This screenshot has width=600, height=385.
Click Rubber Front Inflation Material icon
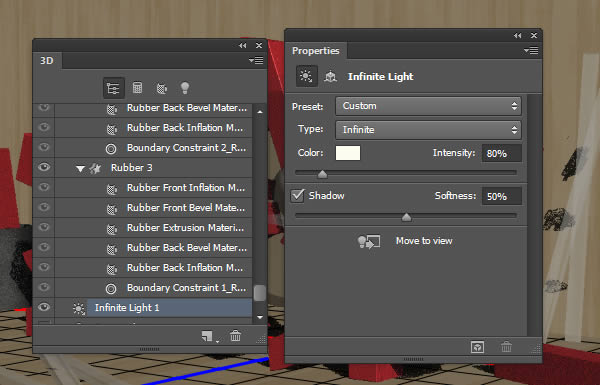click(x=111, y=189)
